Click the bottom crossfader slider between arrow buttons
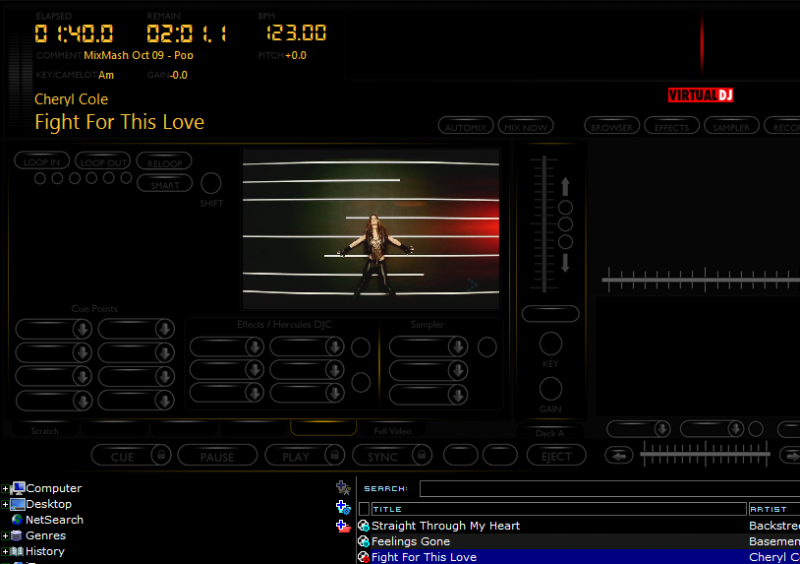Image resolution: width=800 pixels, height=564 pixels. [705, 454]
